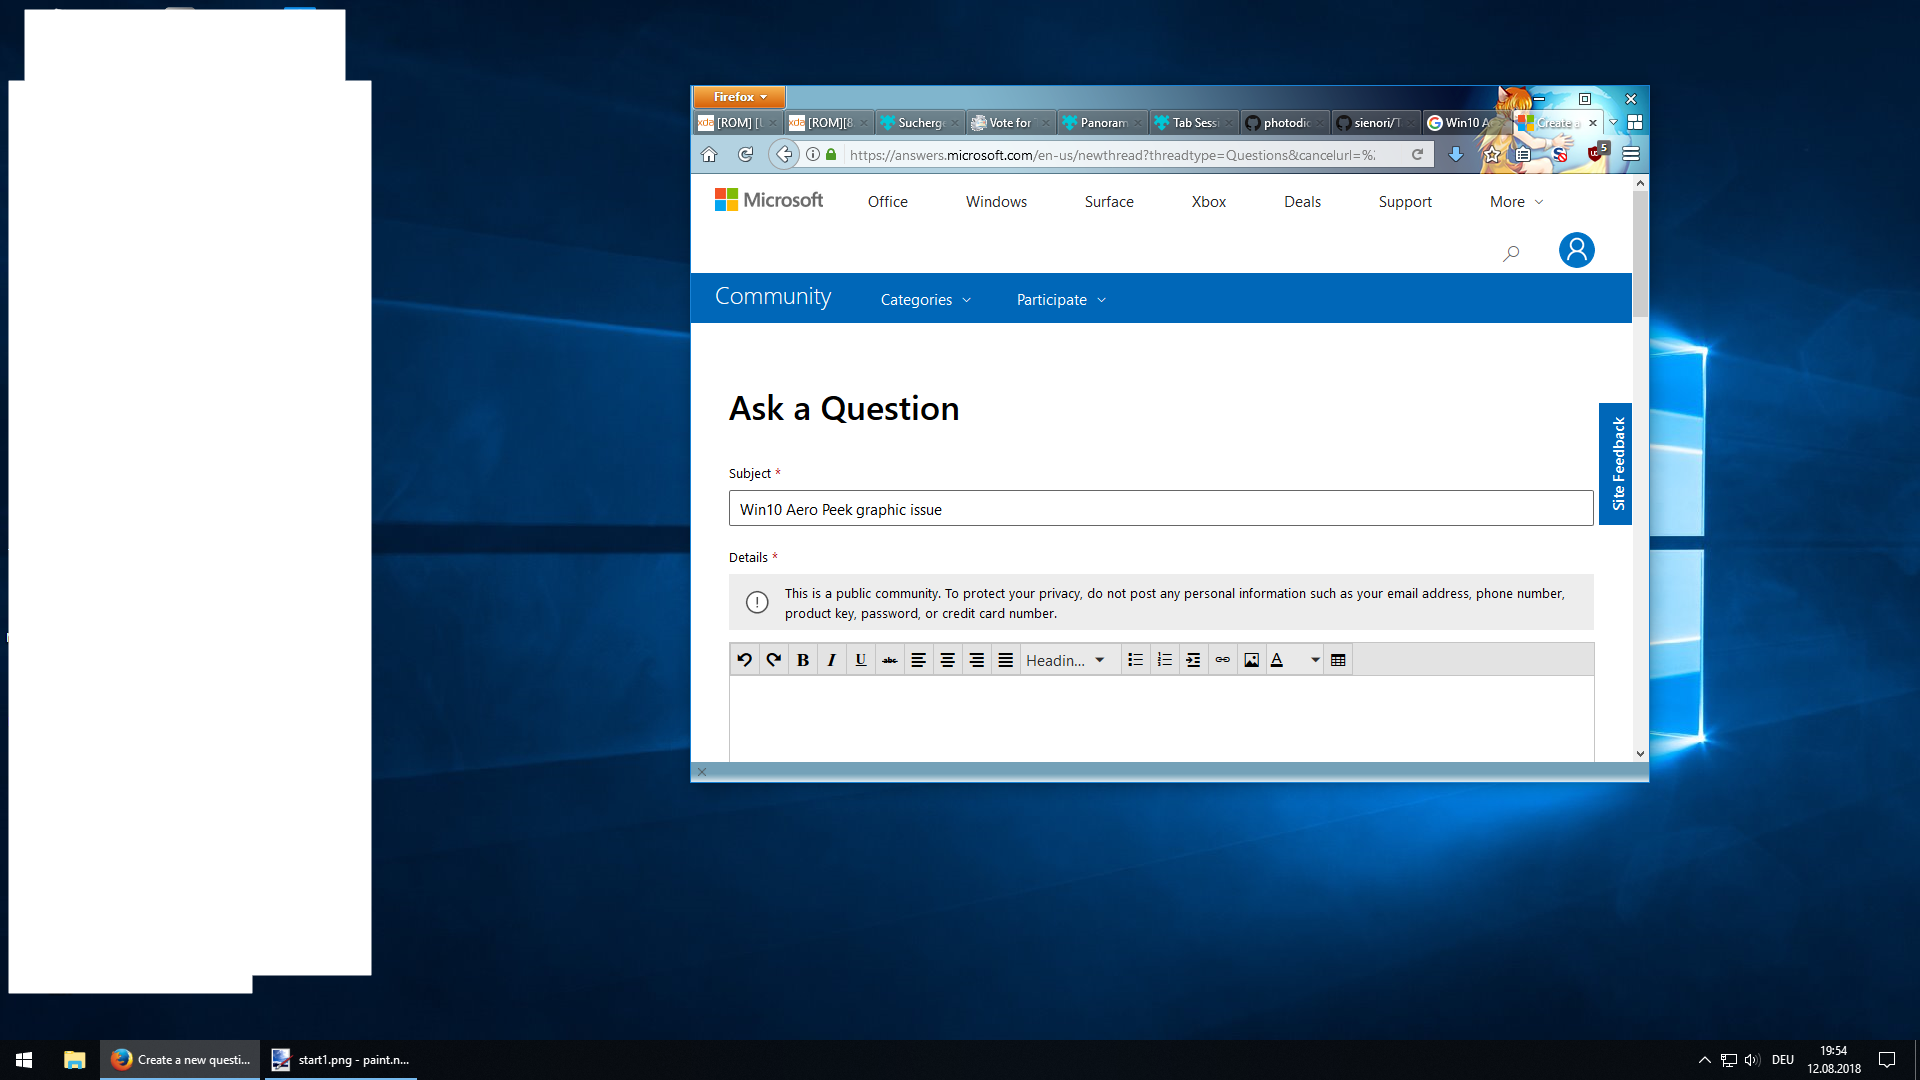Screen dimensions: 1920x1080
Task: Click the Subject input field
Action: click(x=1161, y=508)
